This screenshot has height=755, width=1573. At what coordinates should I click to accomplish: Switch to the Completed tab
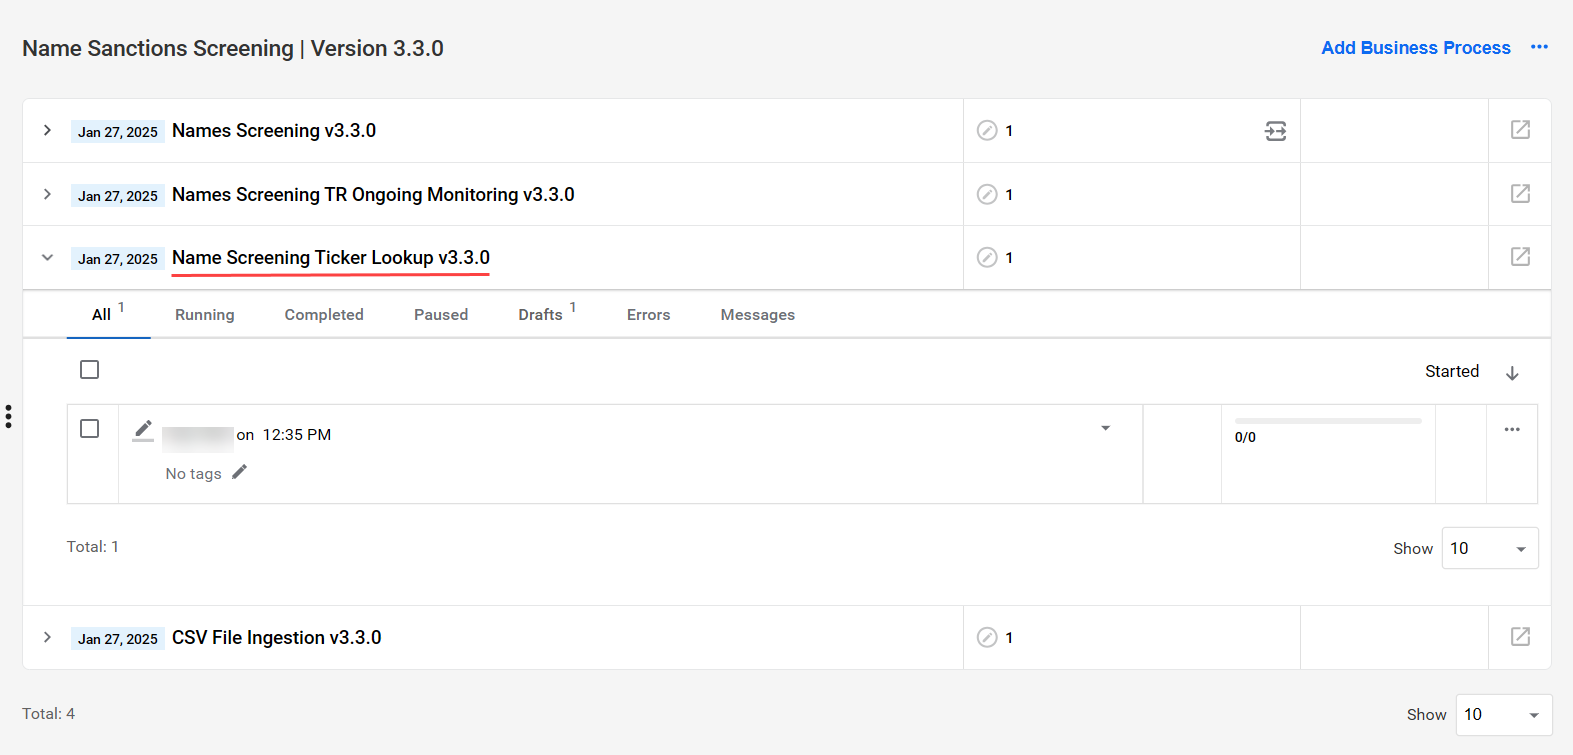pos(324,314)
